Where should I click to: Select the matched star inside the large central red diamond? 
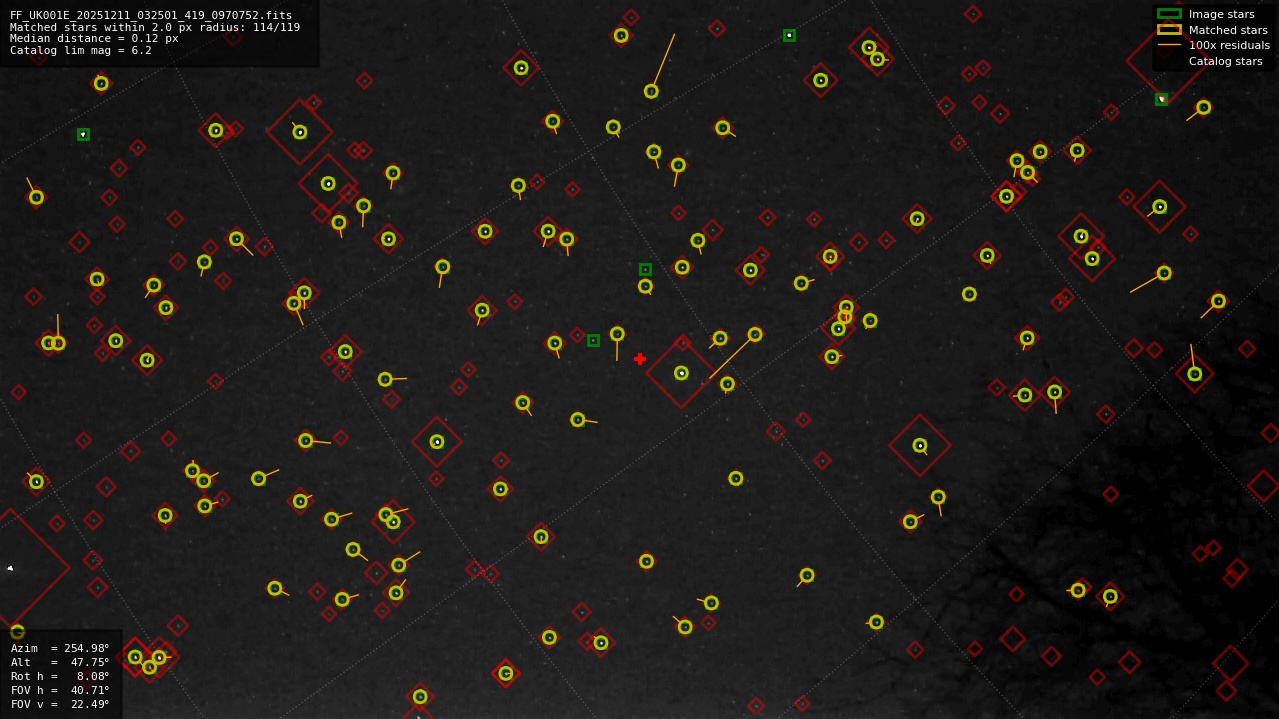(681, 373)
